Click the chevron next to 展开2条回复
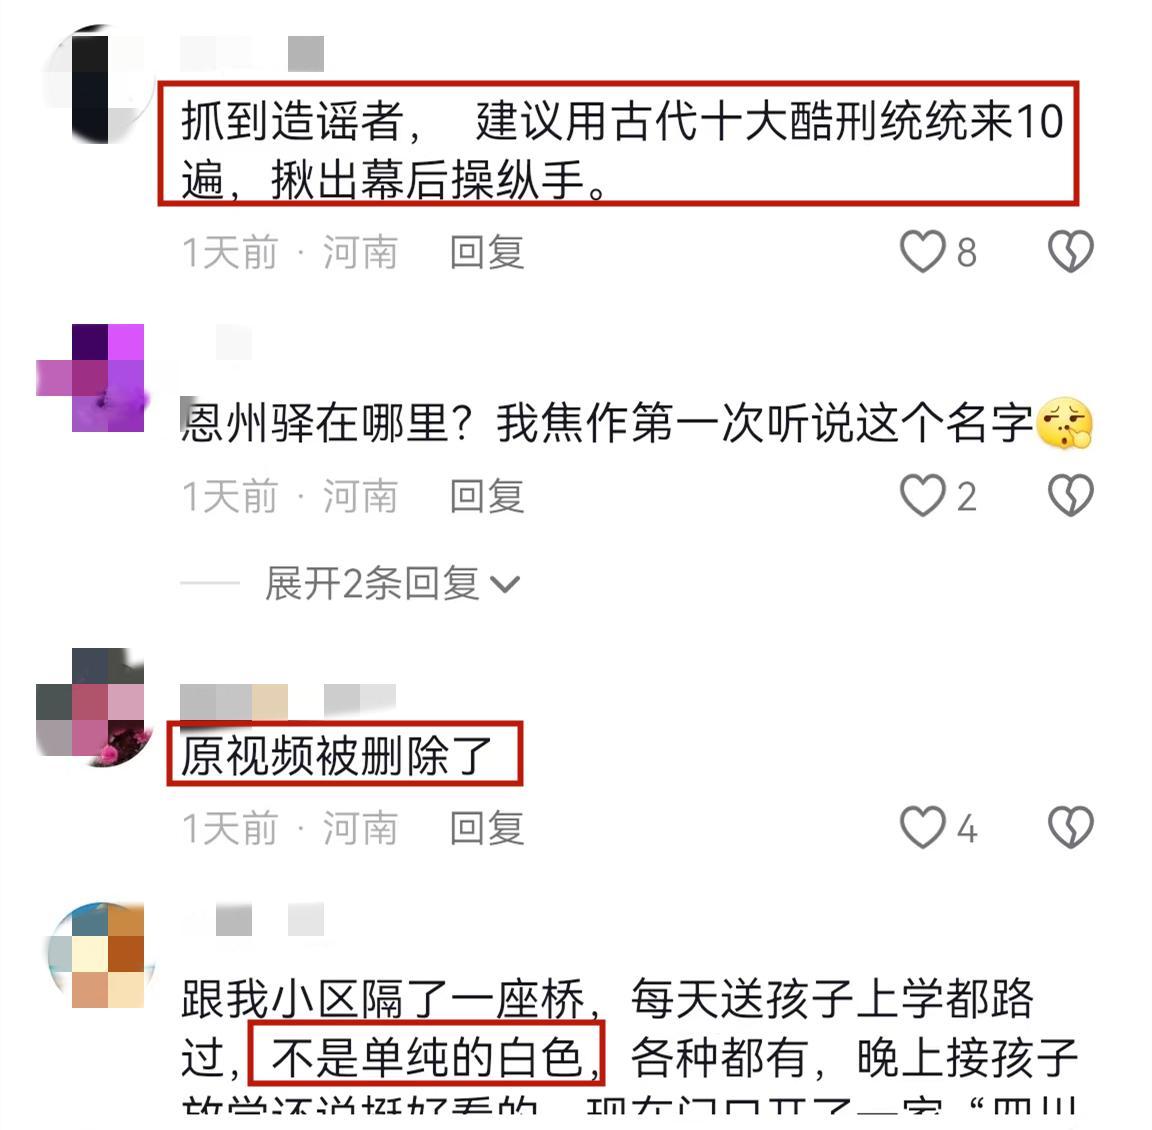This screenshot has height=1130, width=1152. [x=505, y=585]
